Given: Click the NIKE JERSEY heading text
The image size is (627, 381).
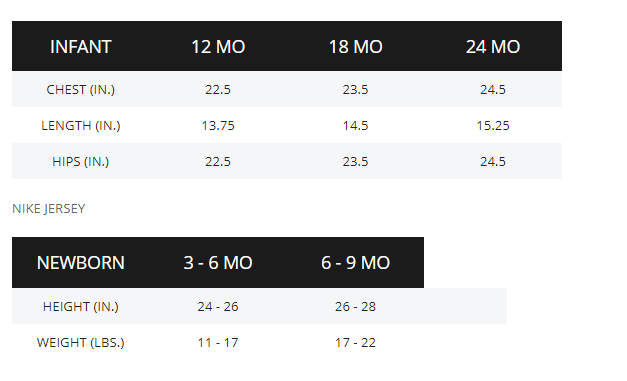Looking at the screenshot, I should coord(49,209).
